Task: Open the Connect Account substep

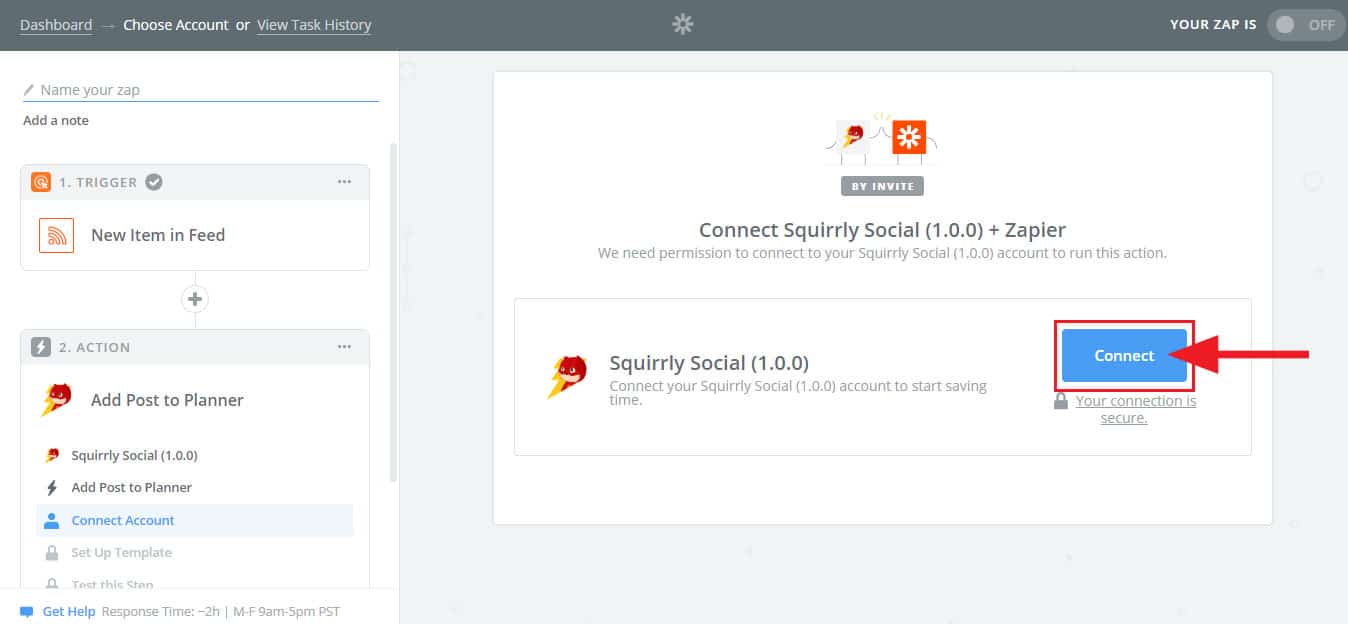Action: [x=195, y=520]
